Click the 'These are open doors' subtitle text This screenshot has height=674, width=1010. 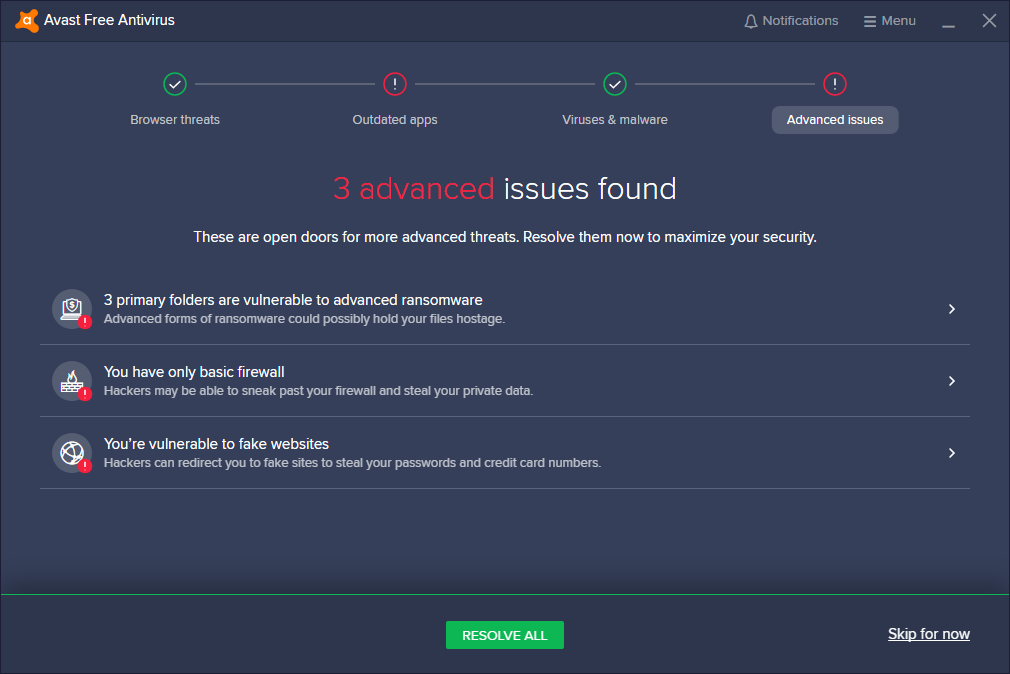pyautogui.click(x=505, y=237)
